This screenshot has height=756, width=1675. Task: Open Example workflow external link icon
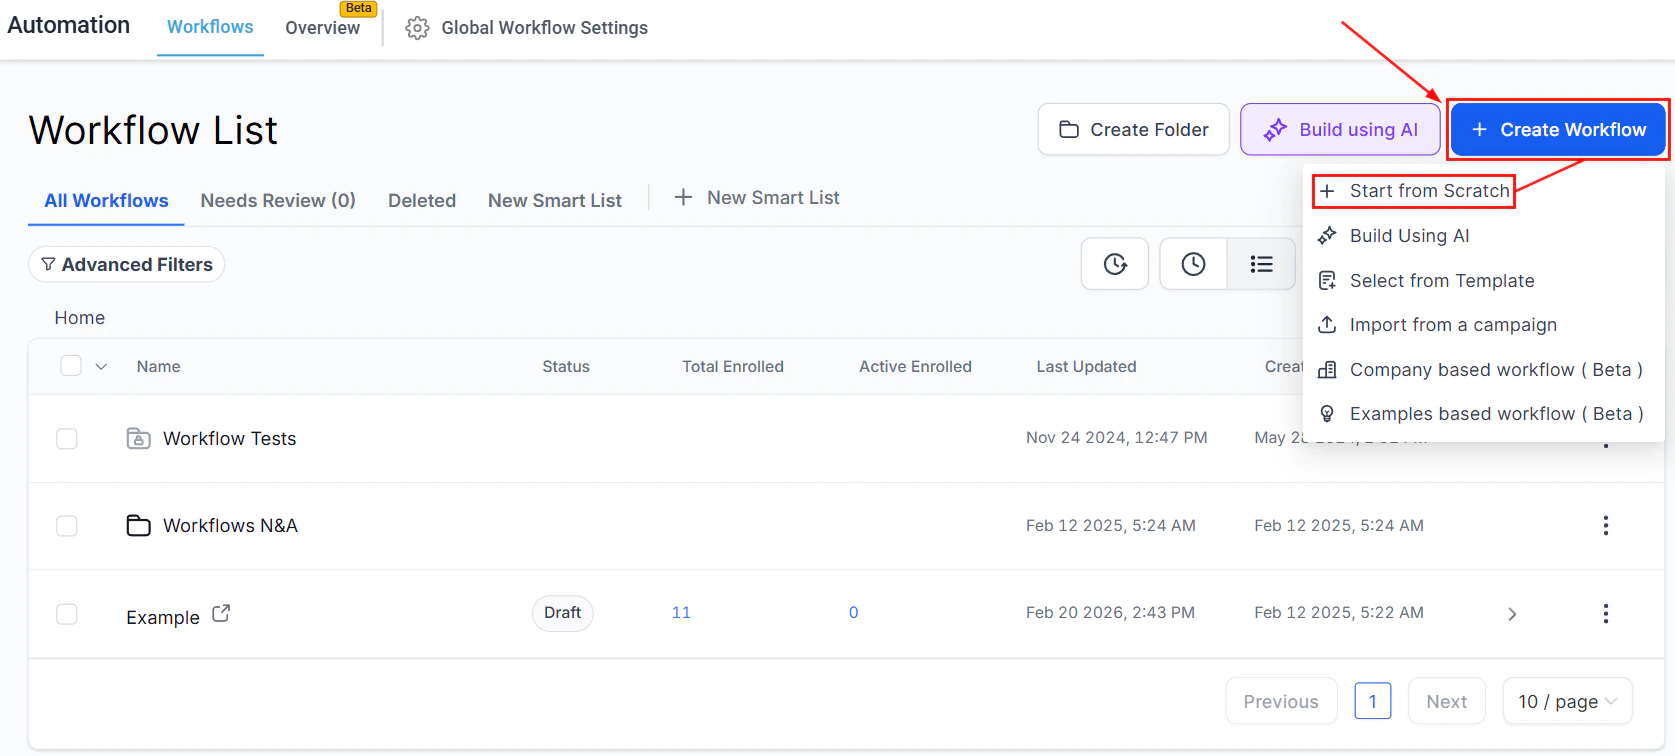[x=221, y=613]
